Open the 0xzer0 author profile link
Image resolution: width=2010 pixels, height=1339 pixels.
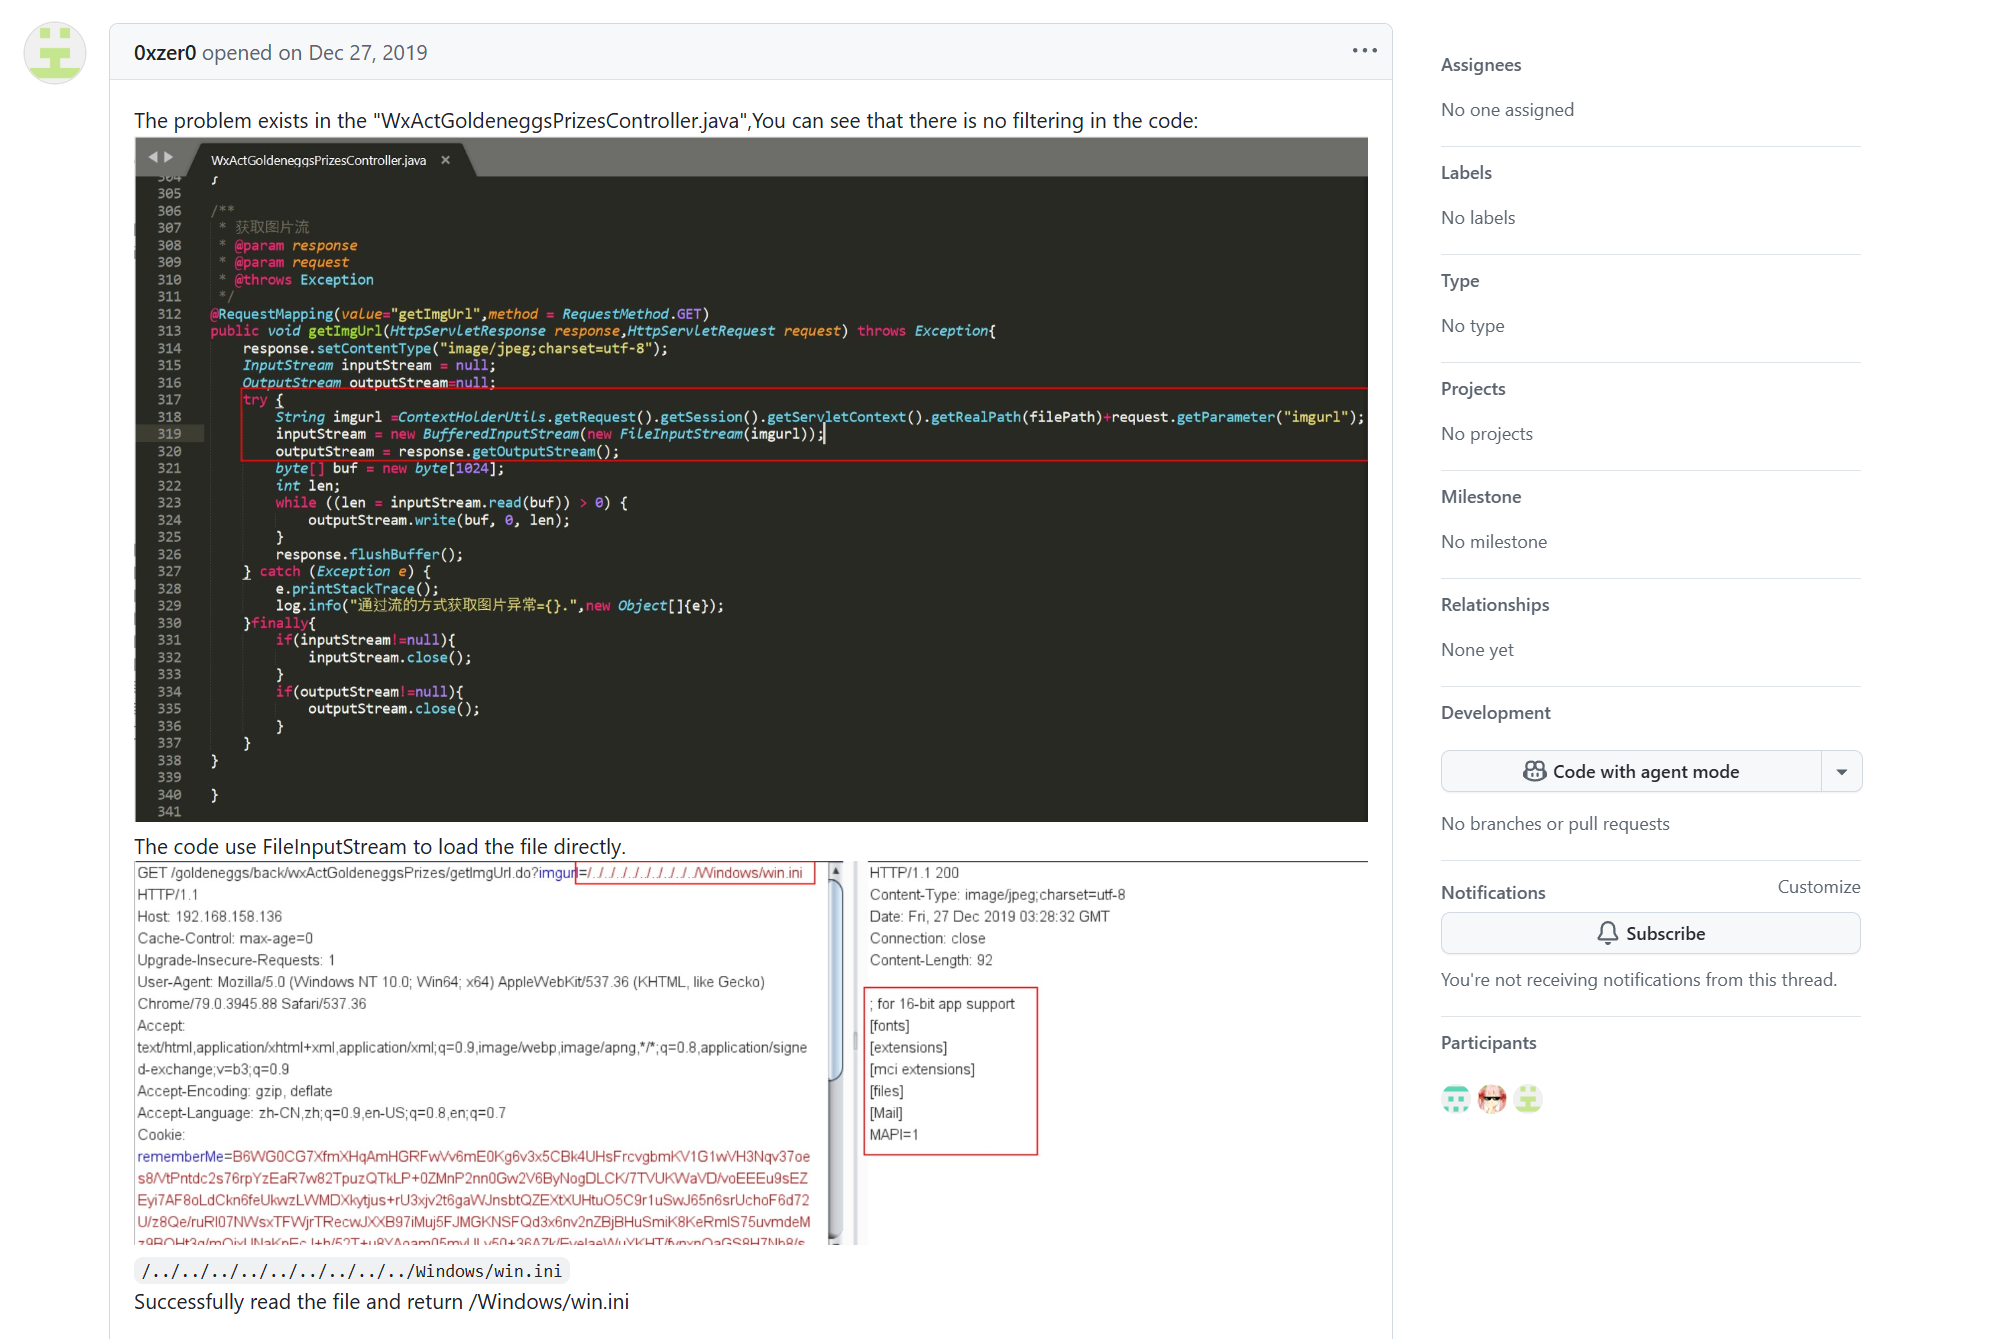coord(165,53)
